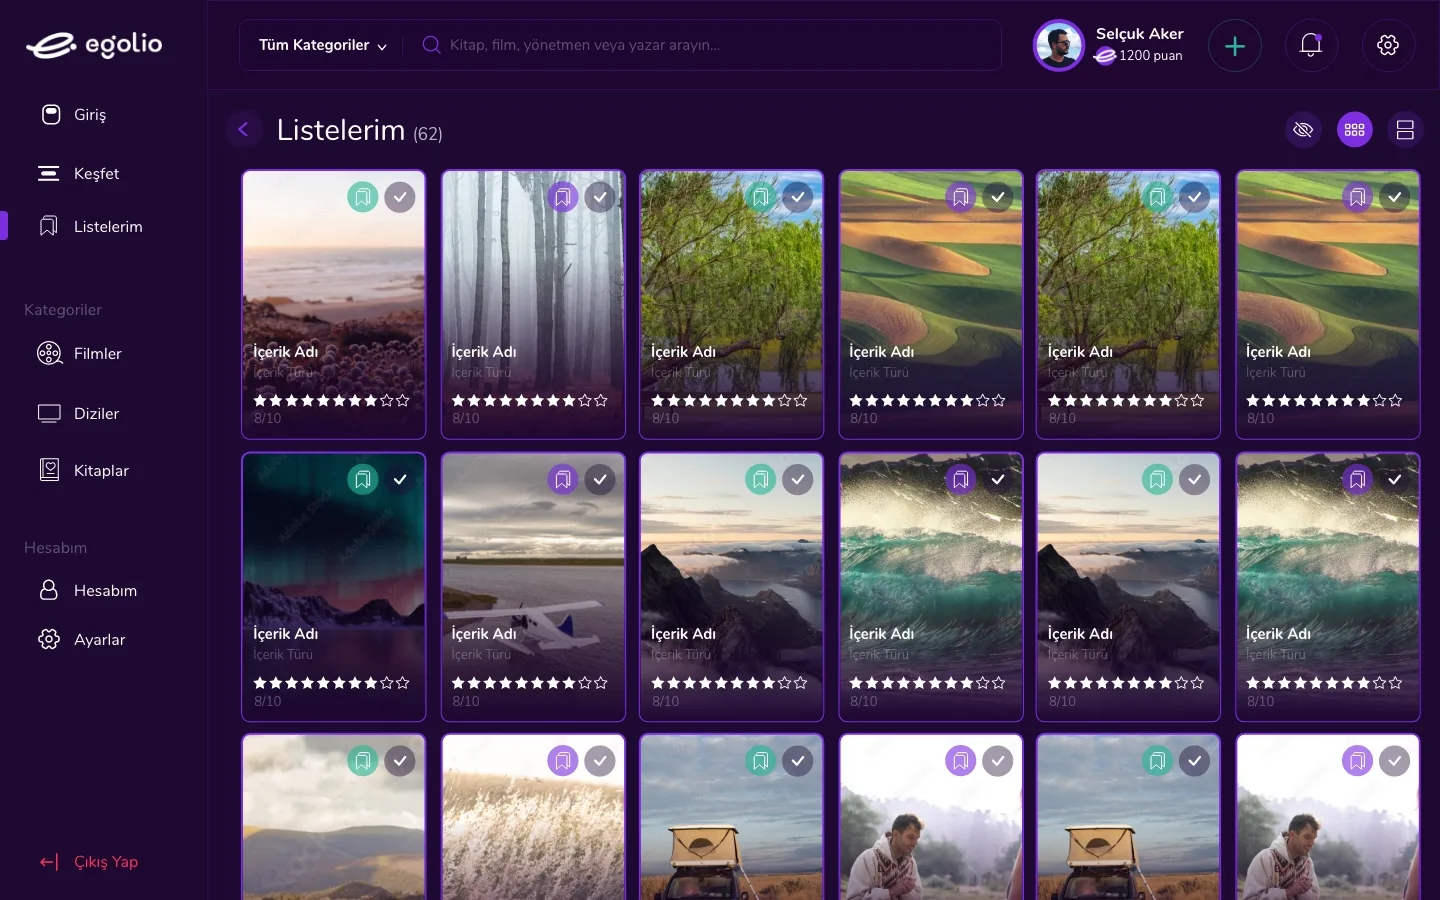Bookmark the fjord card next to the seaplane card

point(761,479)
